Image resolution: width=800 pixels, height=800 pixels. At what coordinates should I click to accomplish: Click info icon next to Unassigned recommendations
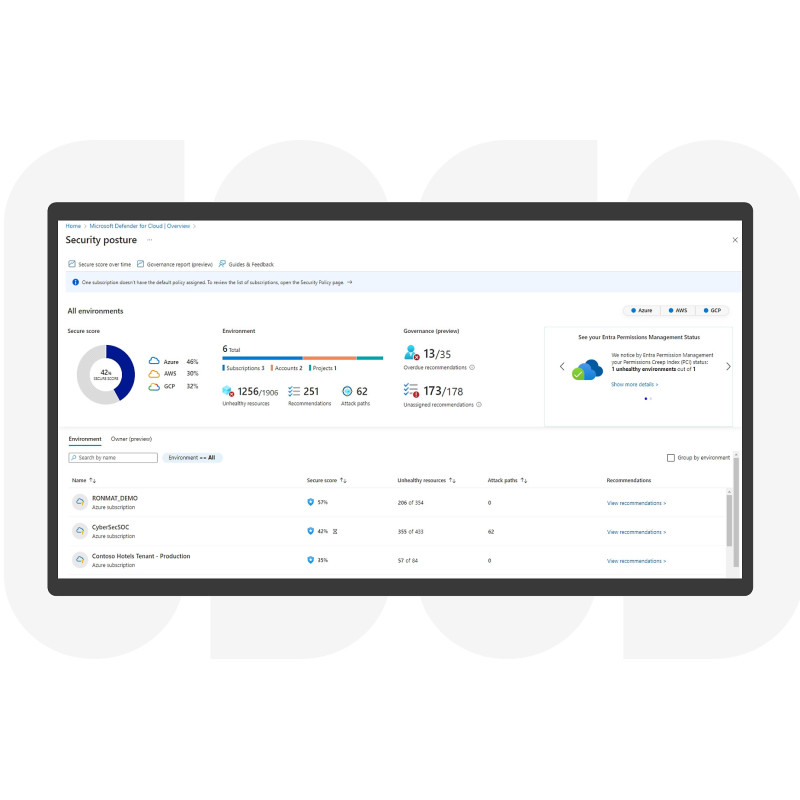[479, 405]
